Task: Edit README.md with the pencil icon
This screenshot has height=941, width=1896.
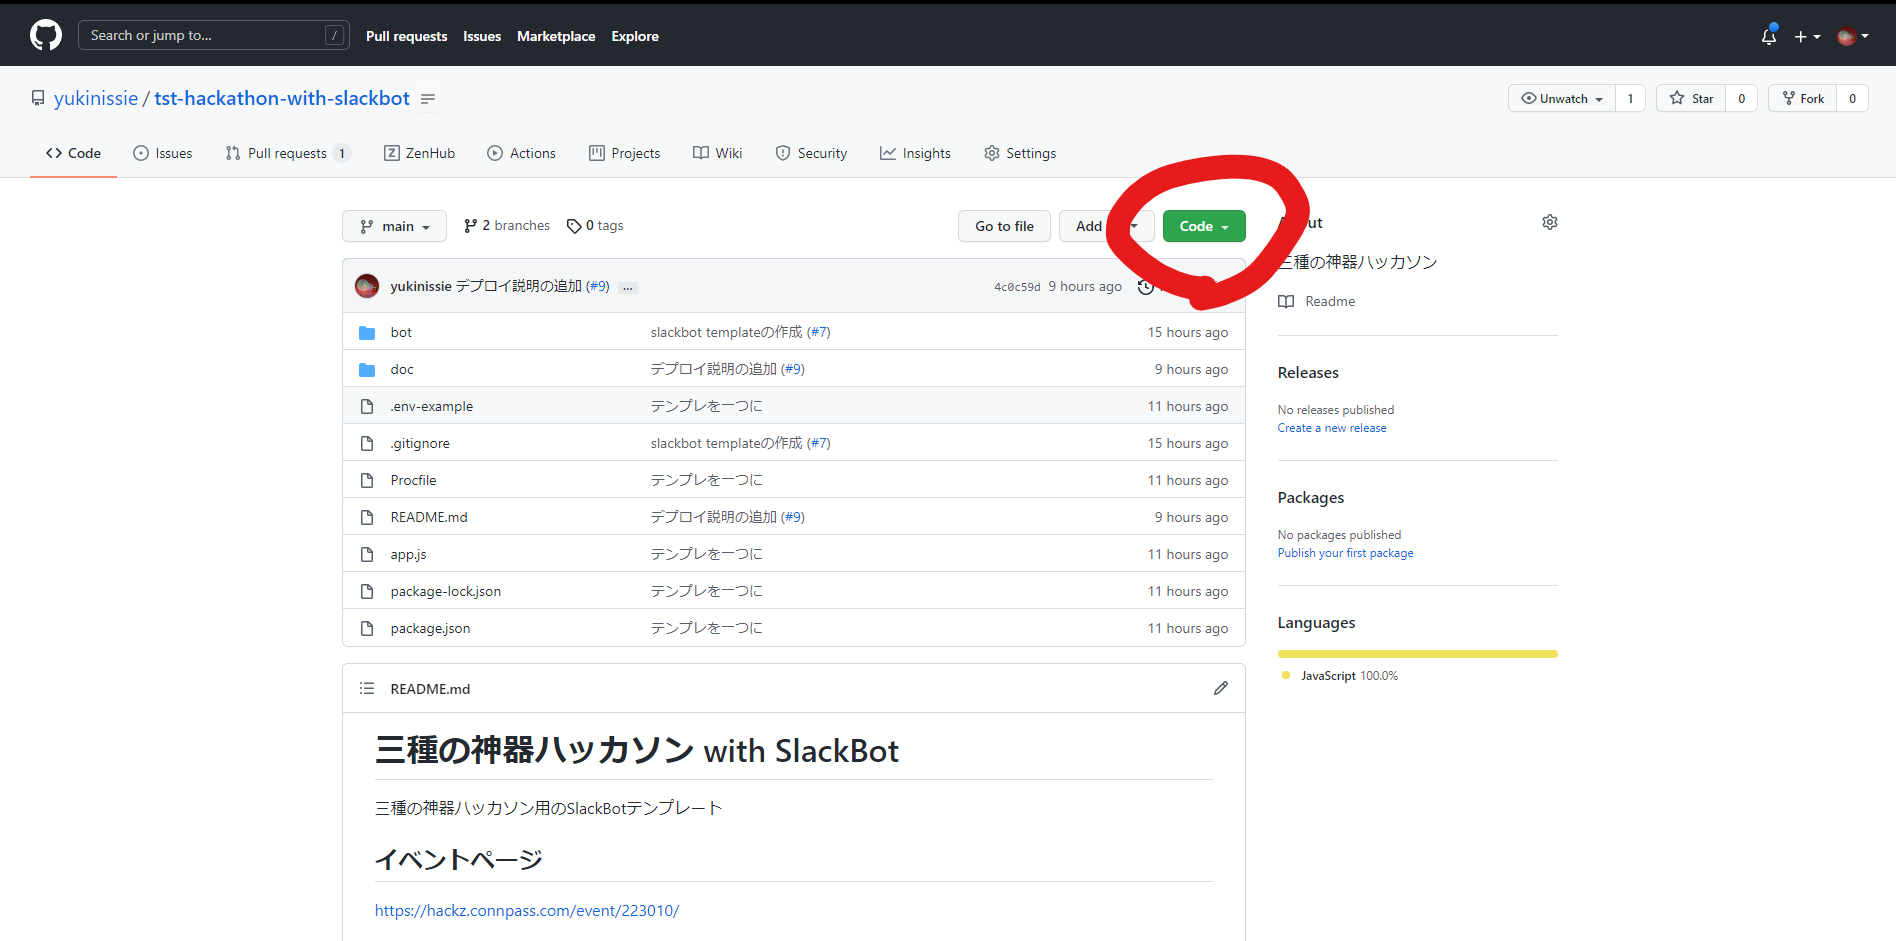Action: coord(1220,688)
